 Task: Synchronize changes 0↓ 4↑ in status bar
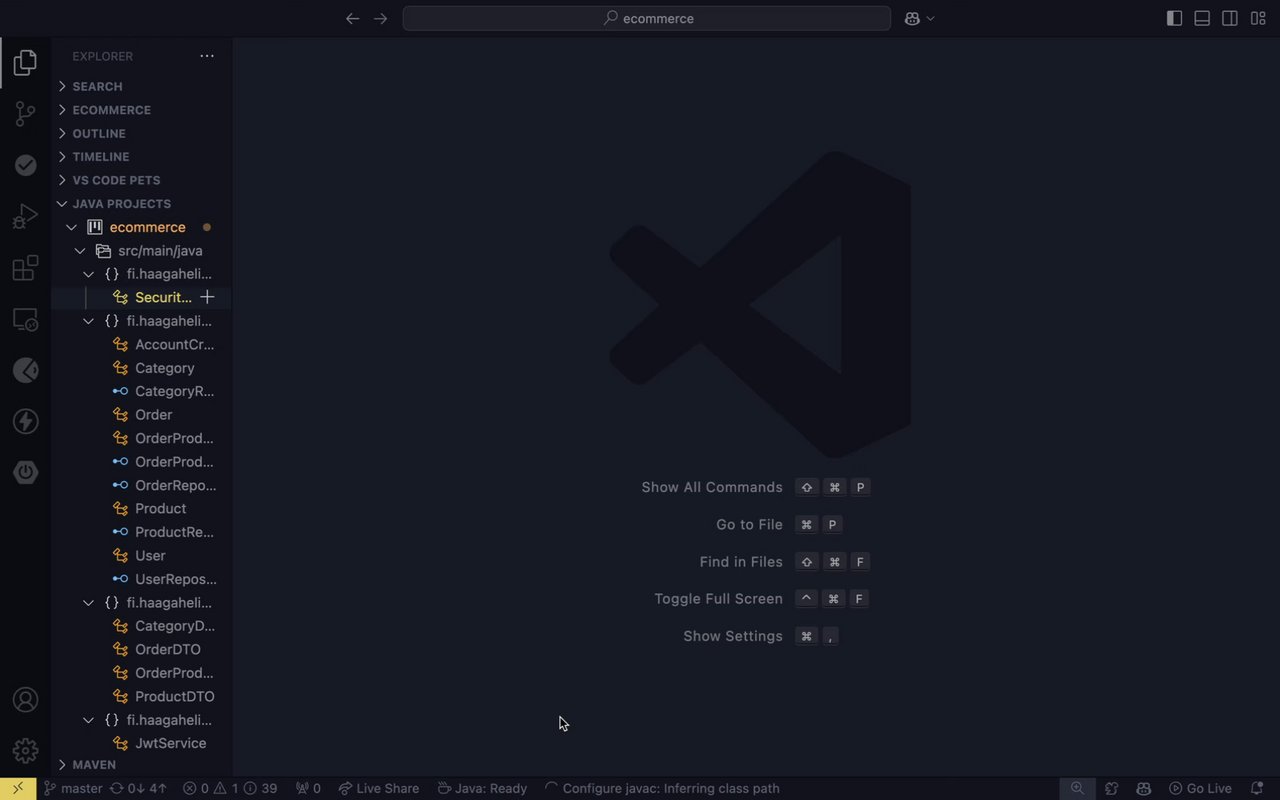[138, 788]
